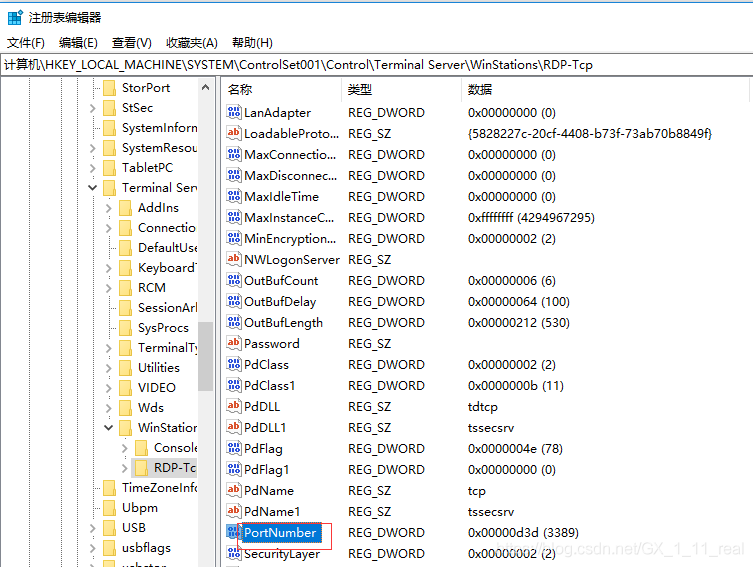Screen dimensions: 753x567
Task: Click the PdClass DWORD value icon
Action: [234, 364]
